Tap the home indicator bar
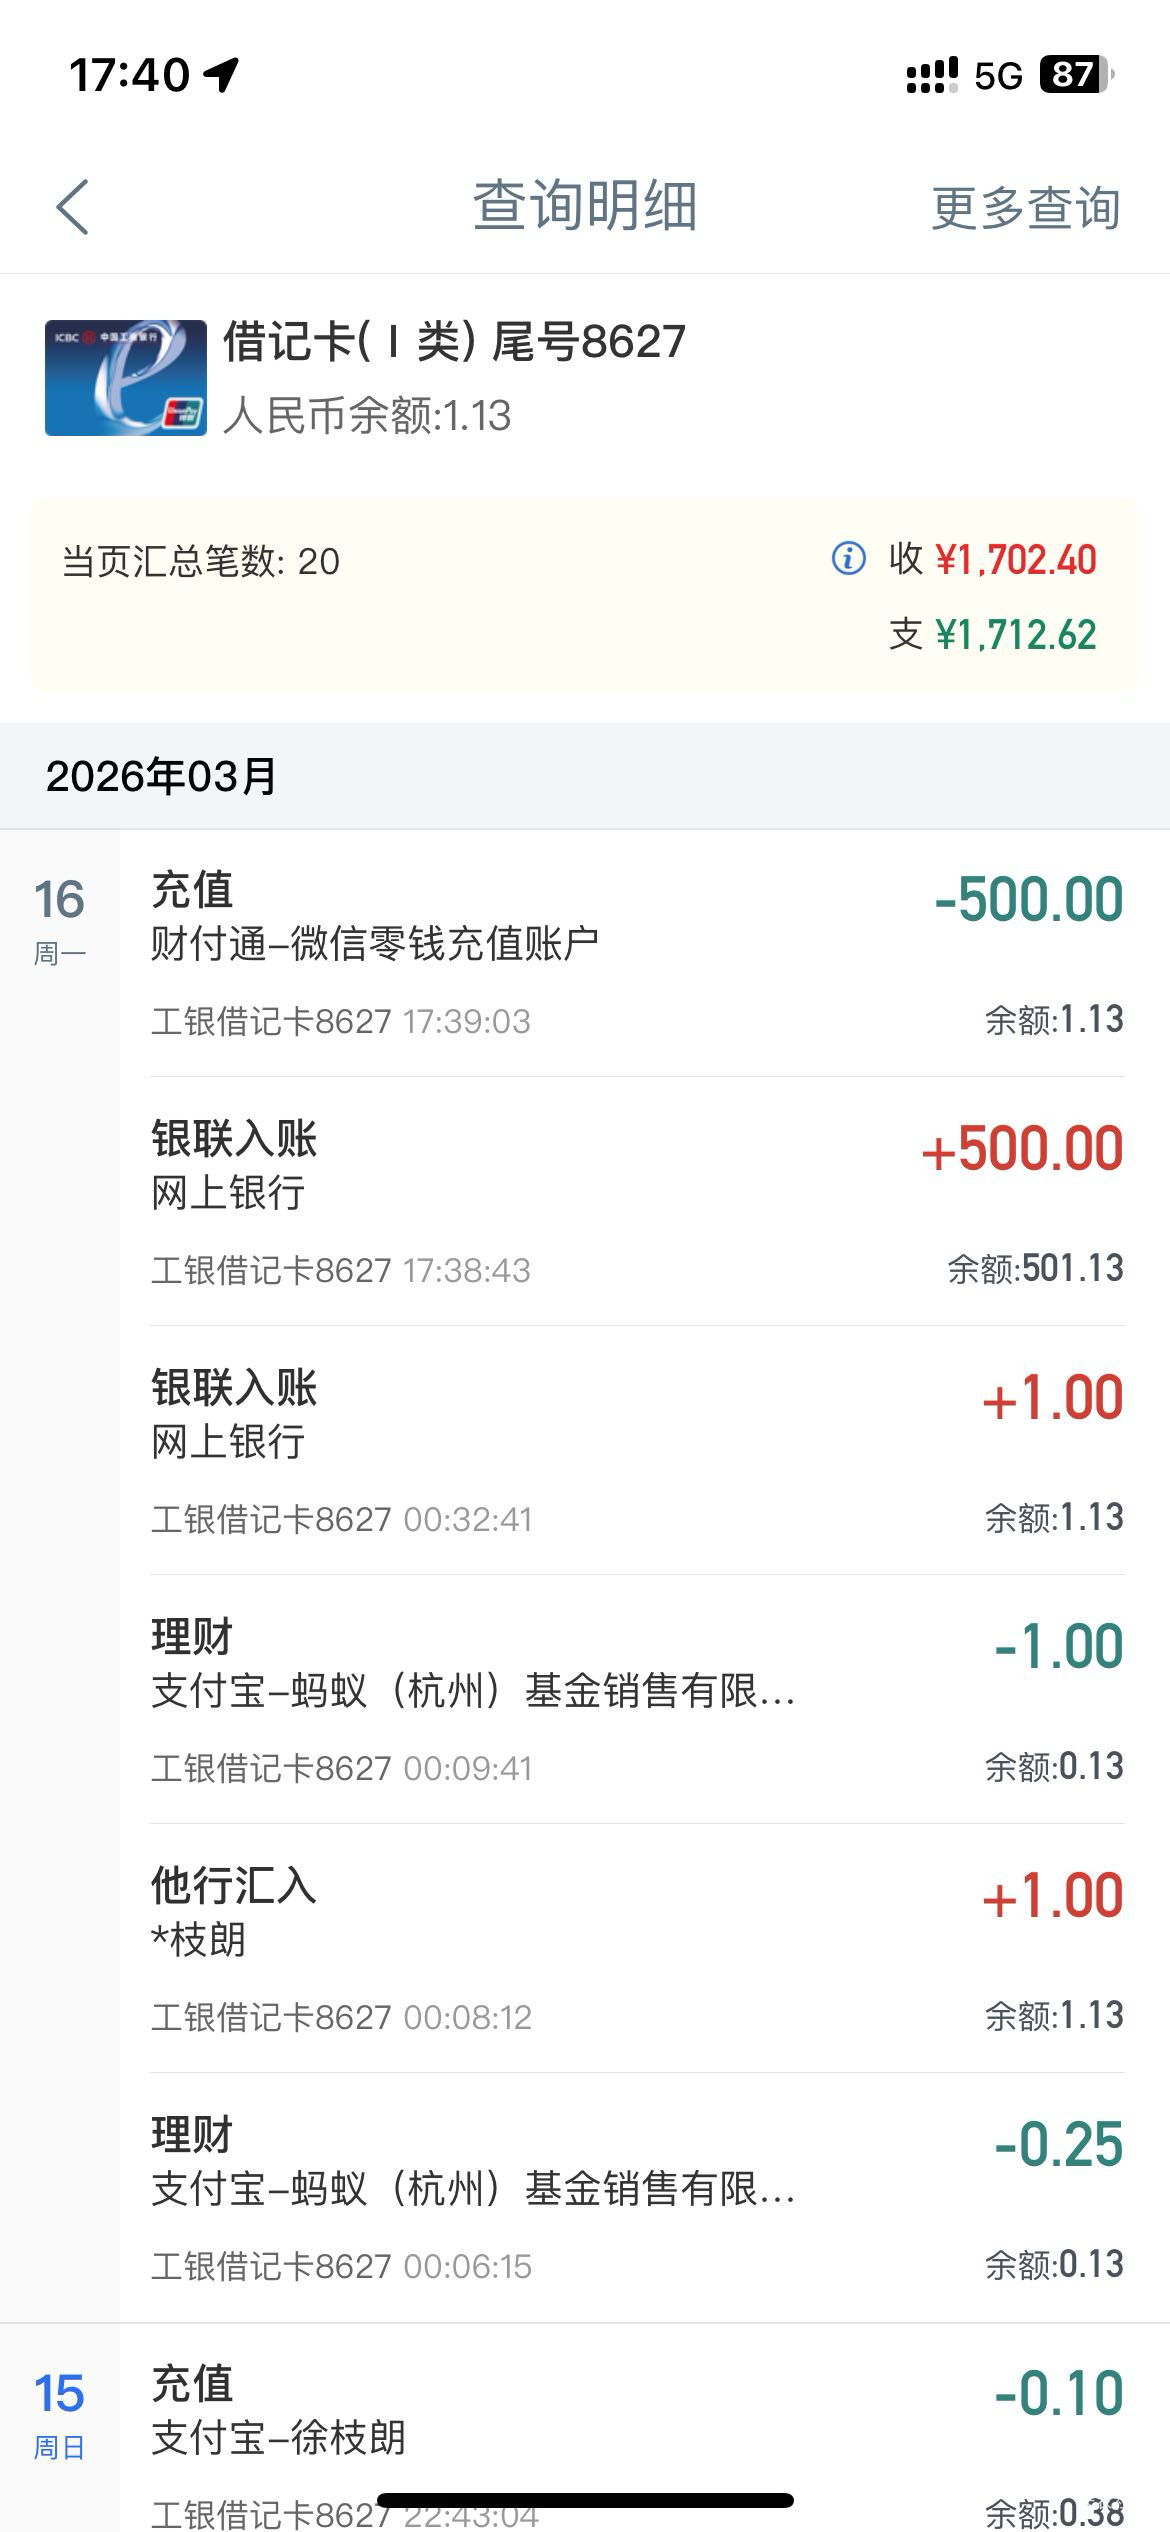 585,2500
